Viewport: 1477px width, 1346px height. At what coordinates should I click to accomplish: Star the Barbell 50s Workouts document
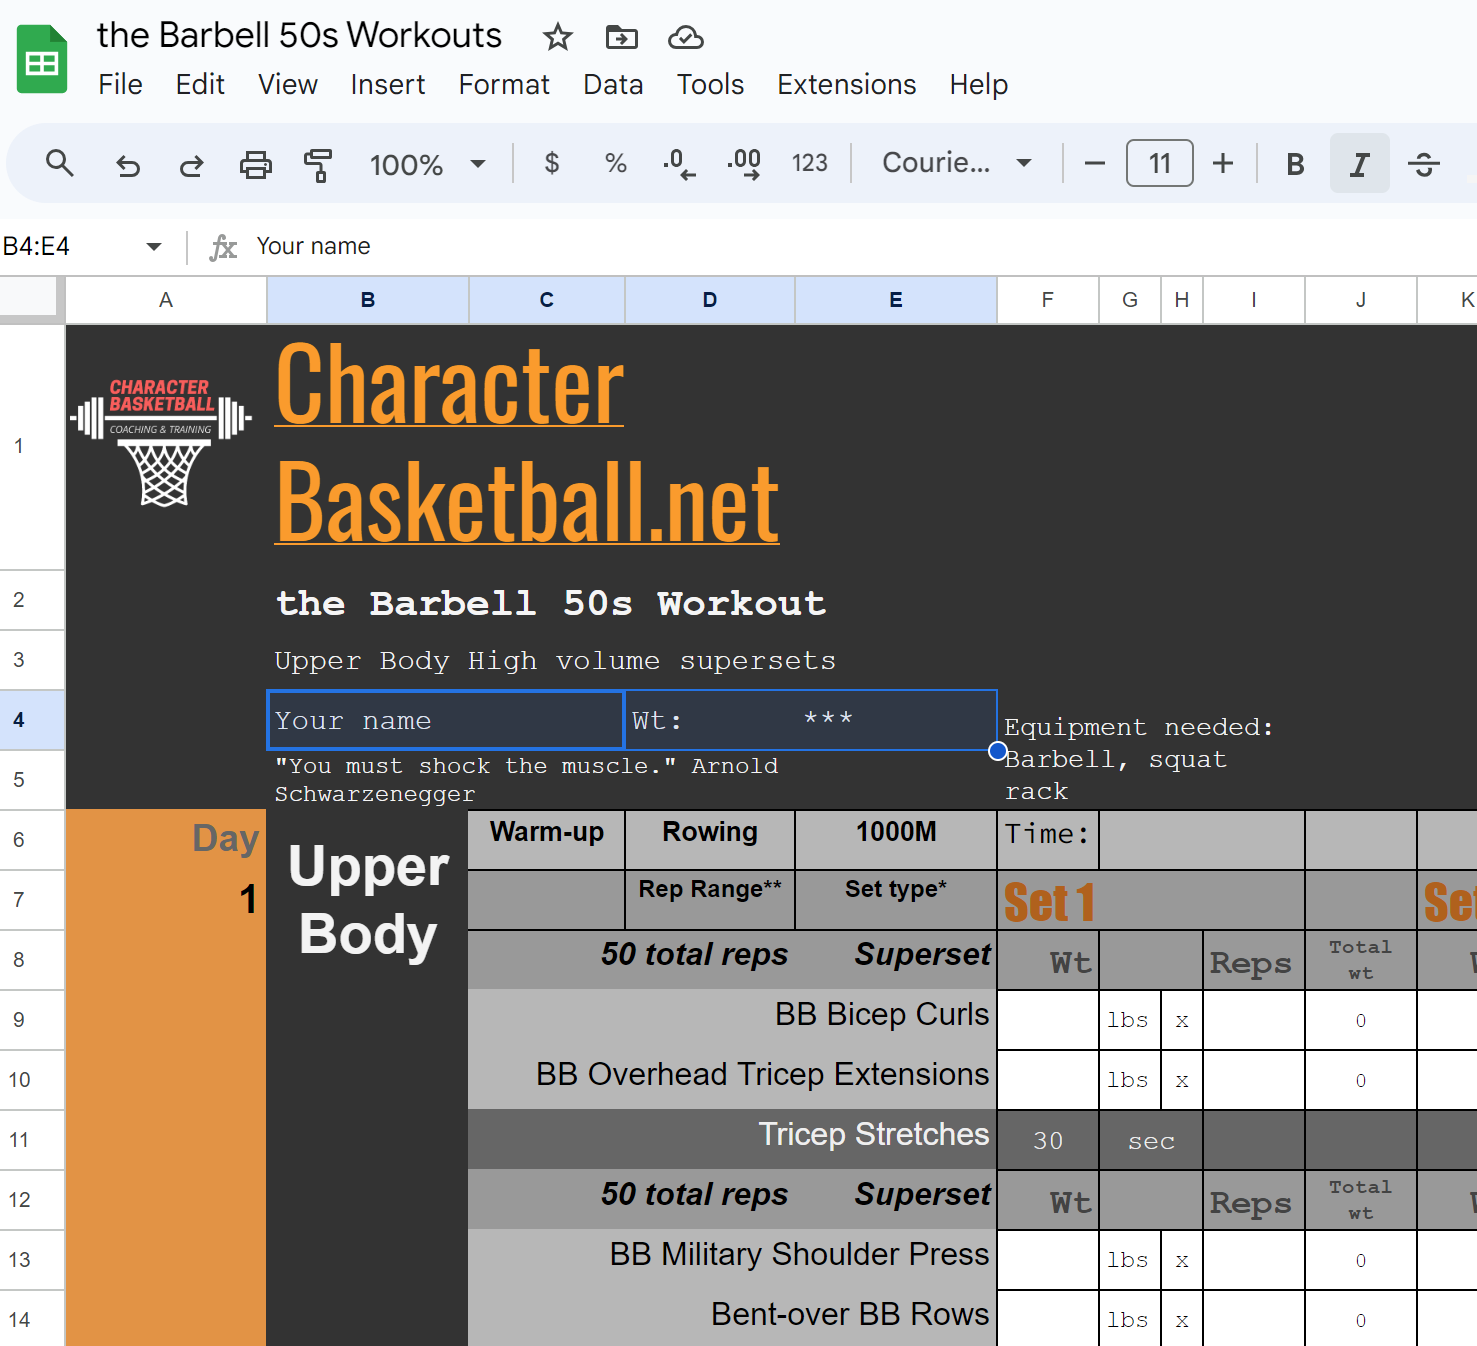coord(557,38)
